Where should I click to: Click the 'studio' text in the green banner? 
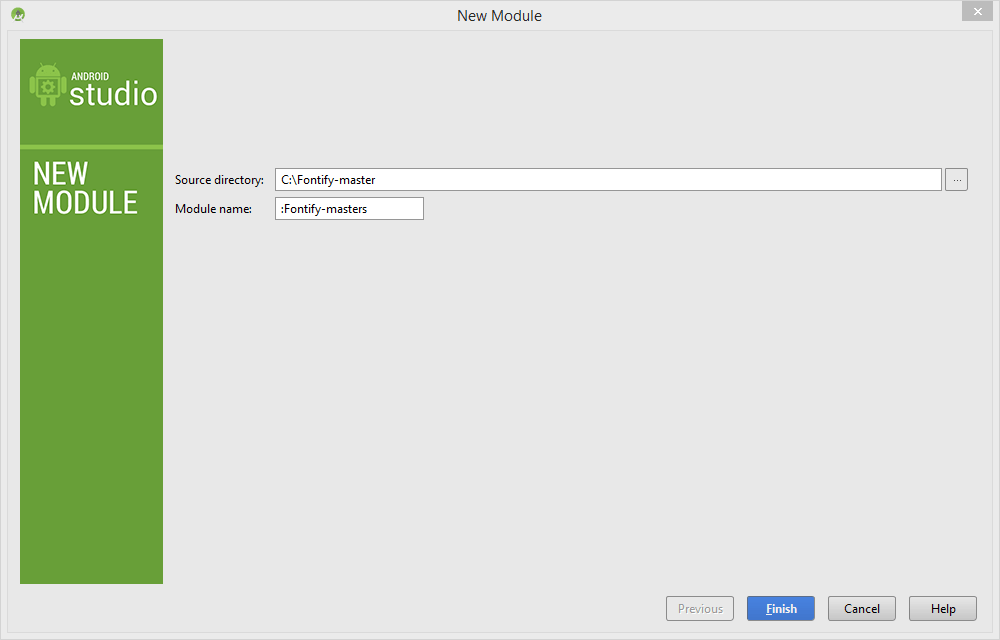[112, 95]
